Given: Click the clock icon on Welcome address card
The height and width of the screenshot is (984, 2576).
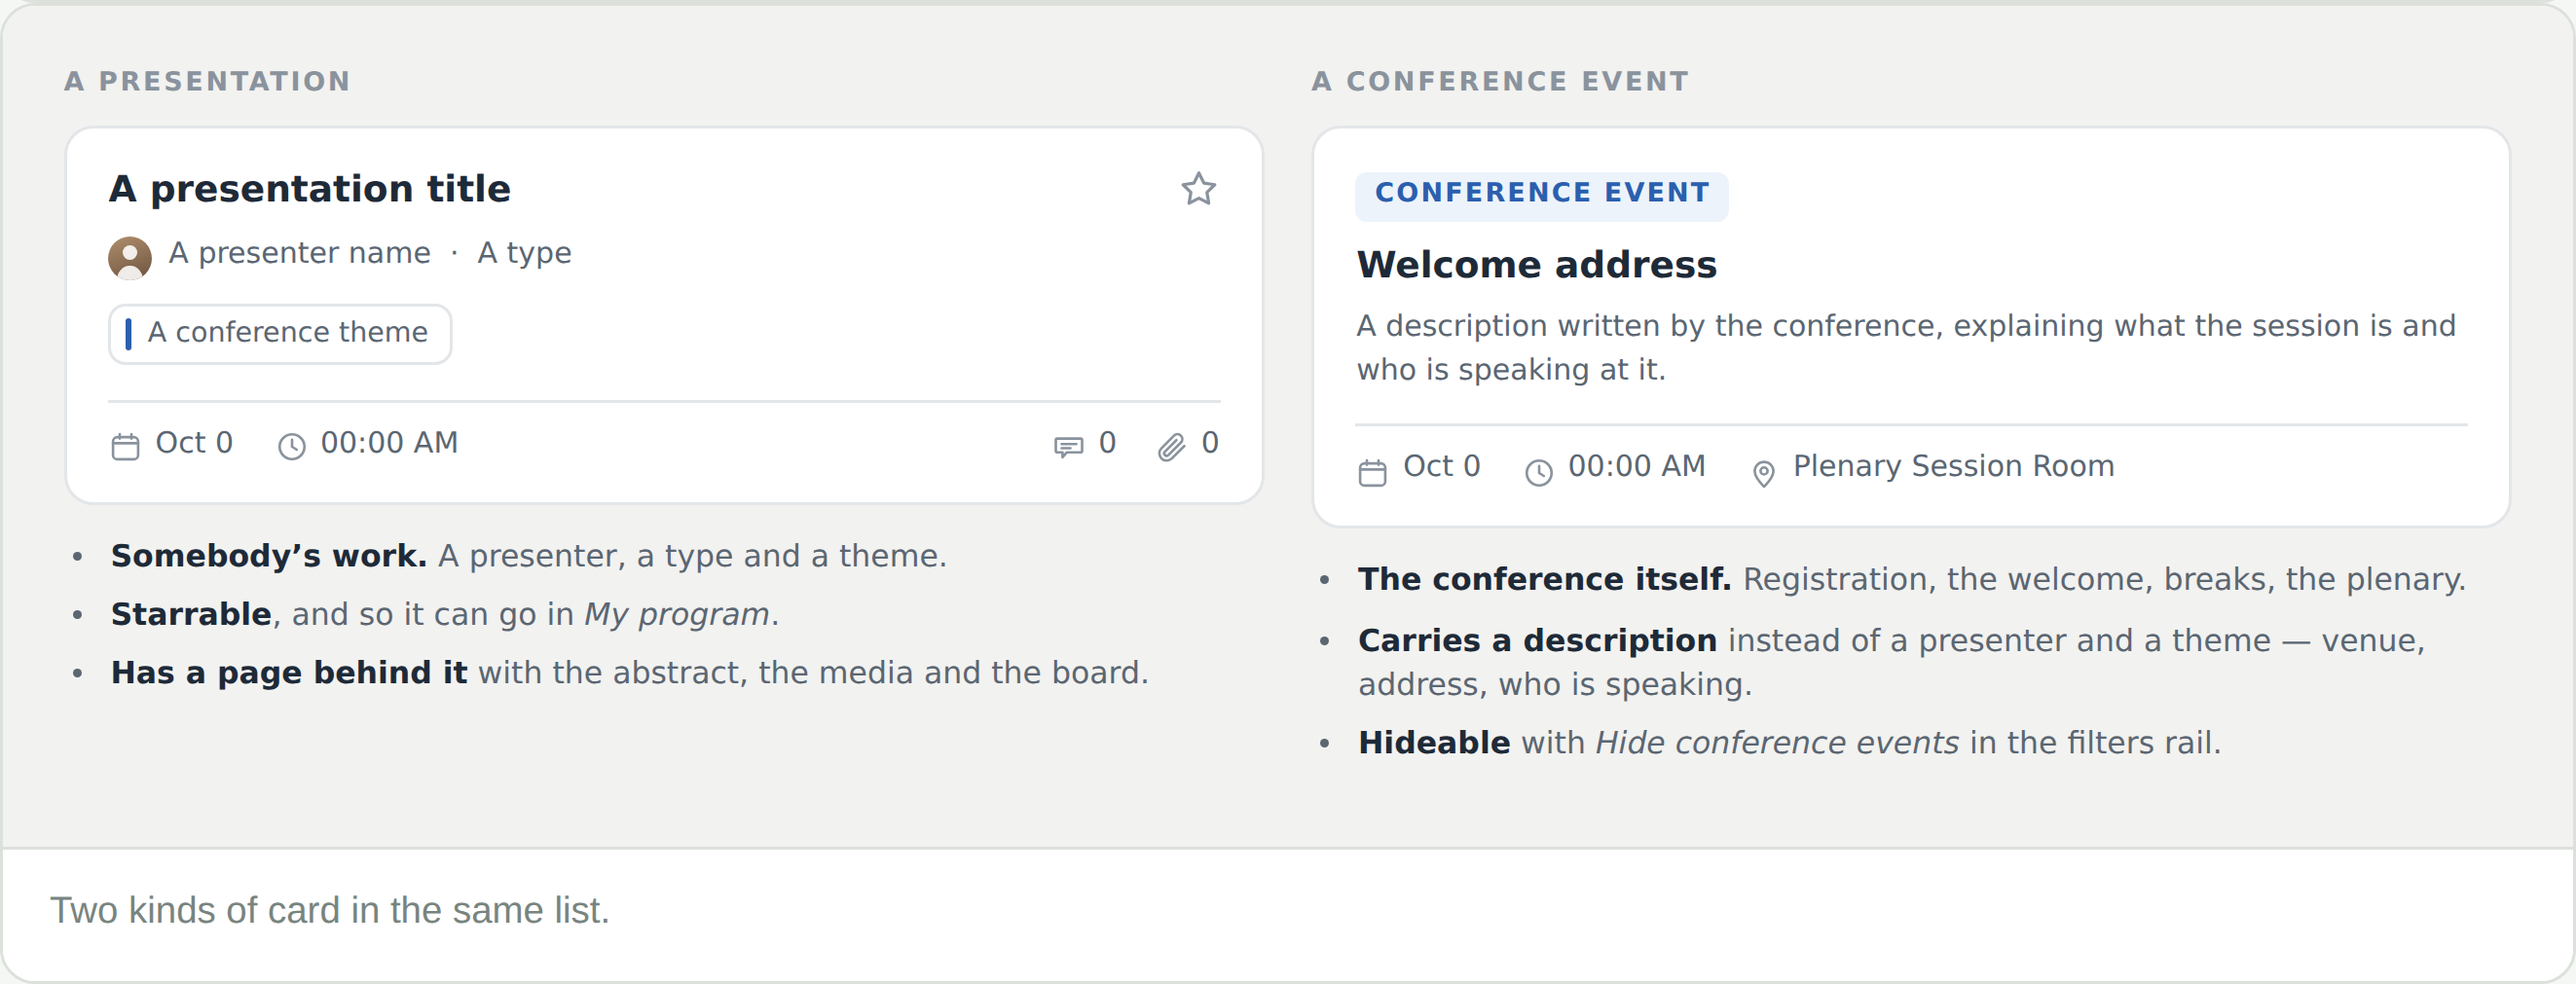Looking at the screenshot, I should [1539, 472].
